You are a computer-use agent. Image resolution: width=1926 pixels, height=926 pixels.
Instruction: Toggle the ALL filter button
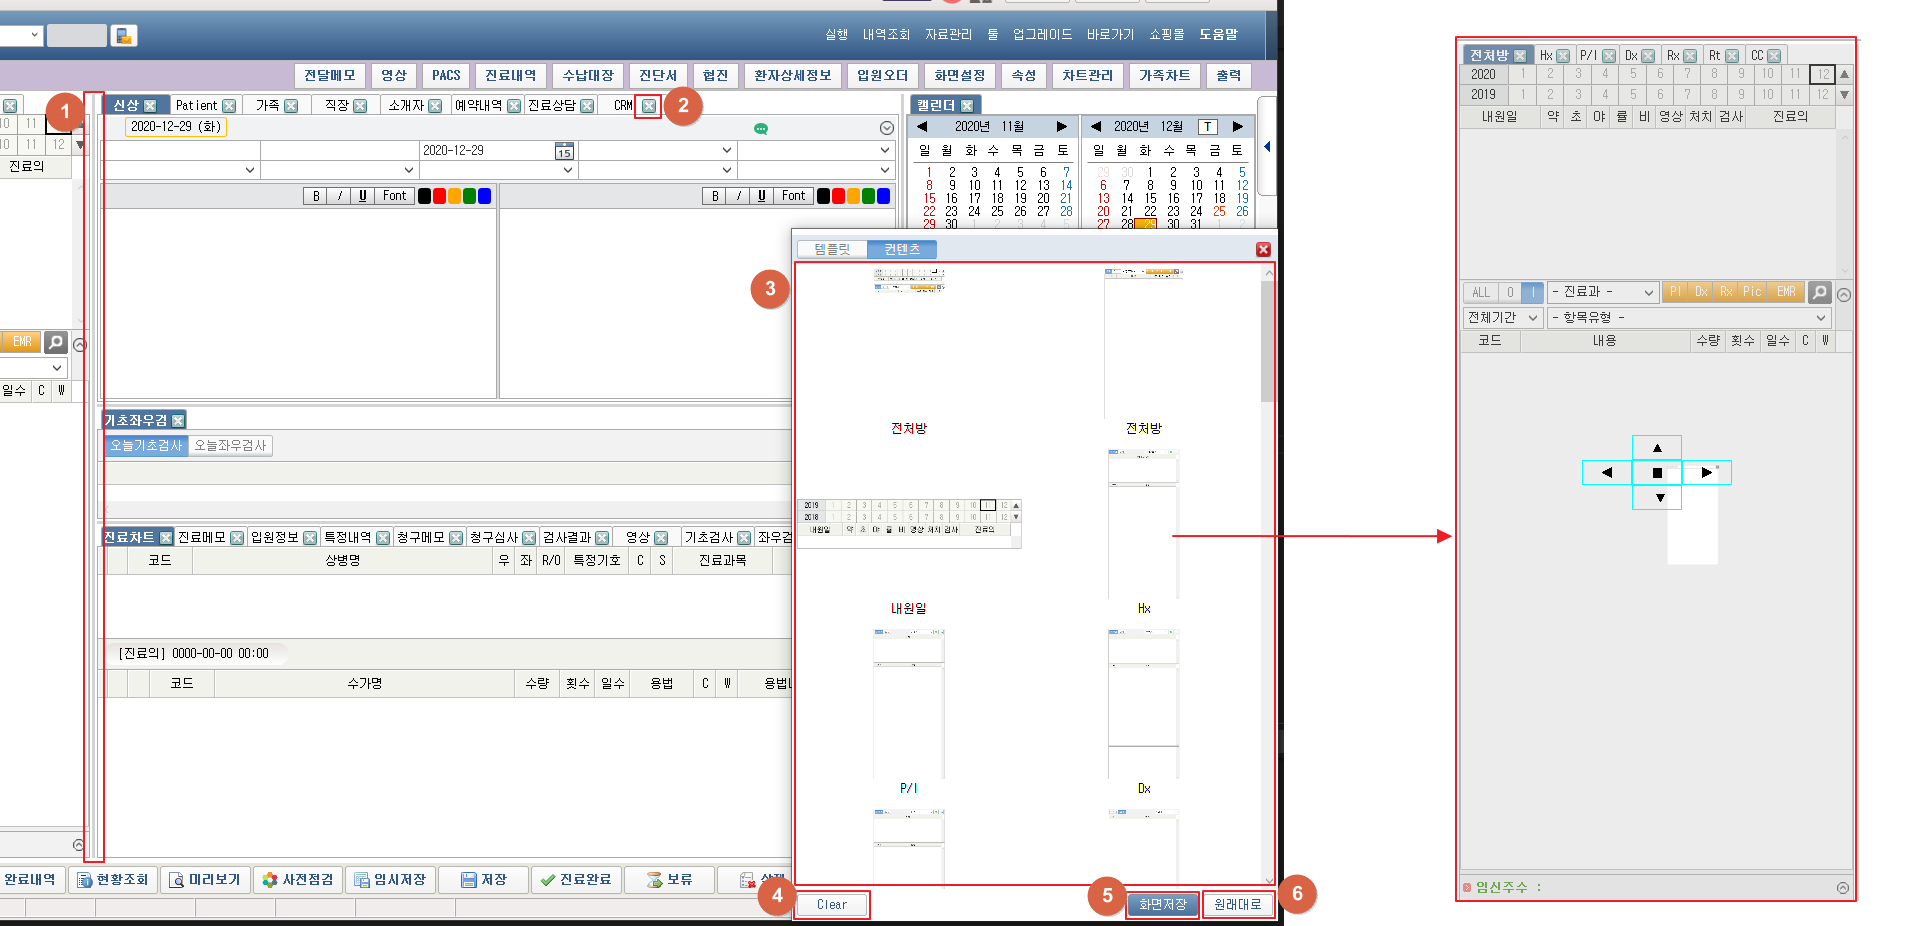pos(1480,293)
